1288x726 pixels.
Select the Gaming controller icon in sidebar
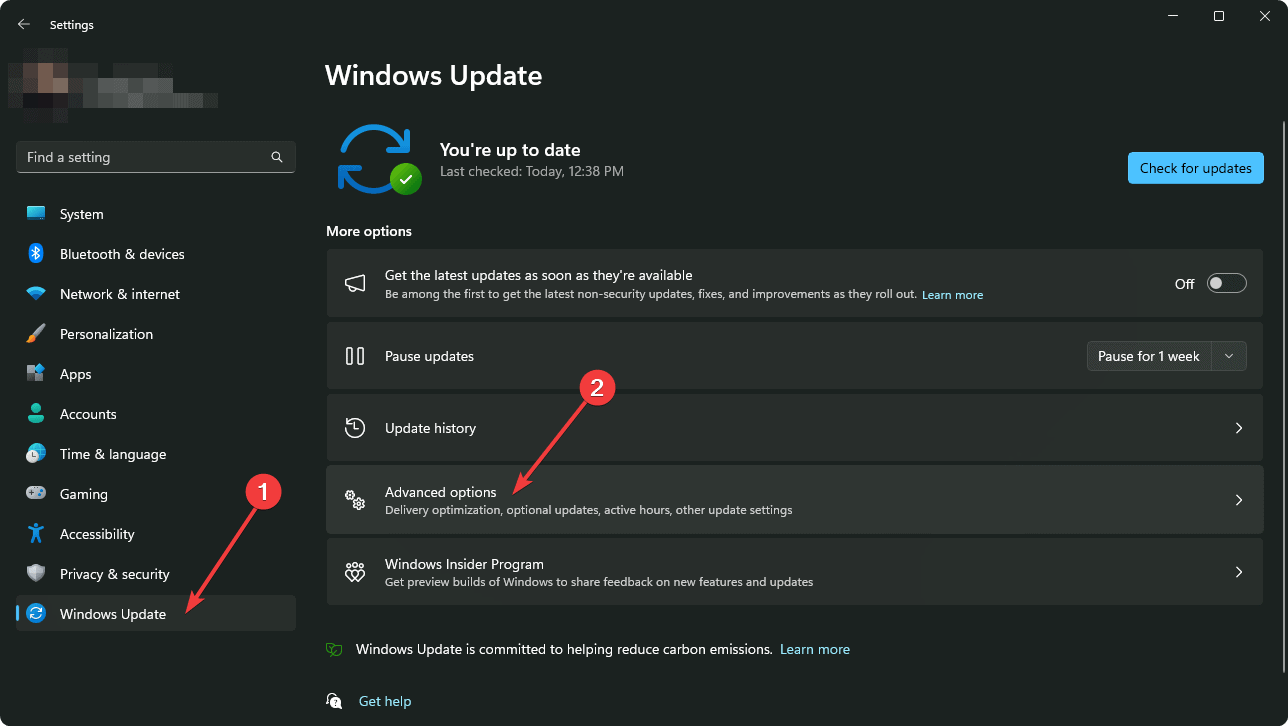pos(36,493)
